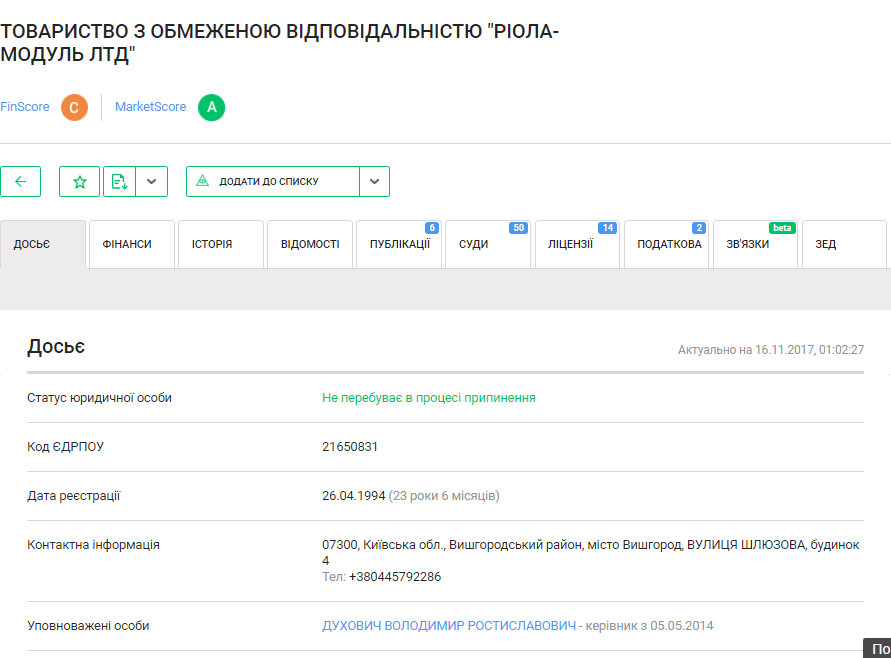The height and width of the screenshot is (658, 891).
Task: Open the dropdown next to Додати до списку
Action: (x=374, y=181)
